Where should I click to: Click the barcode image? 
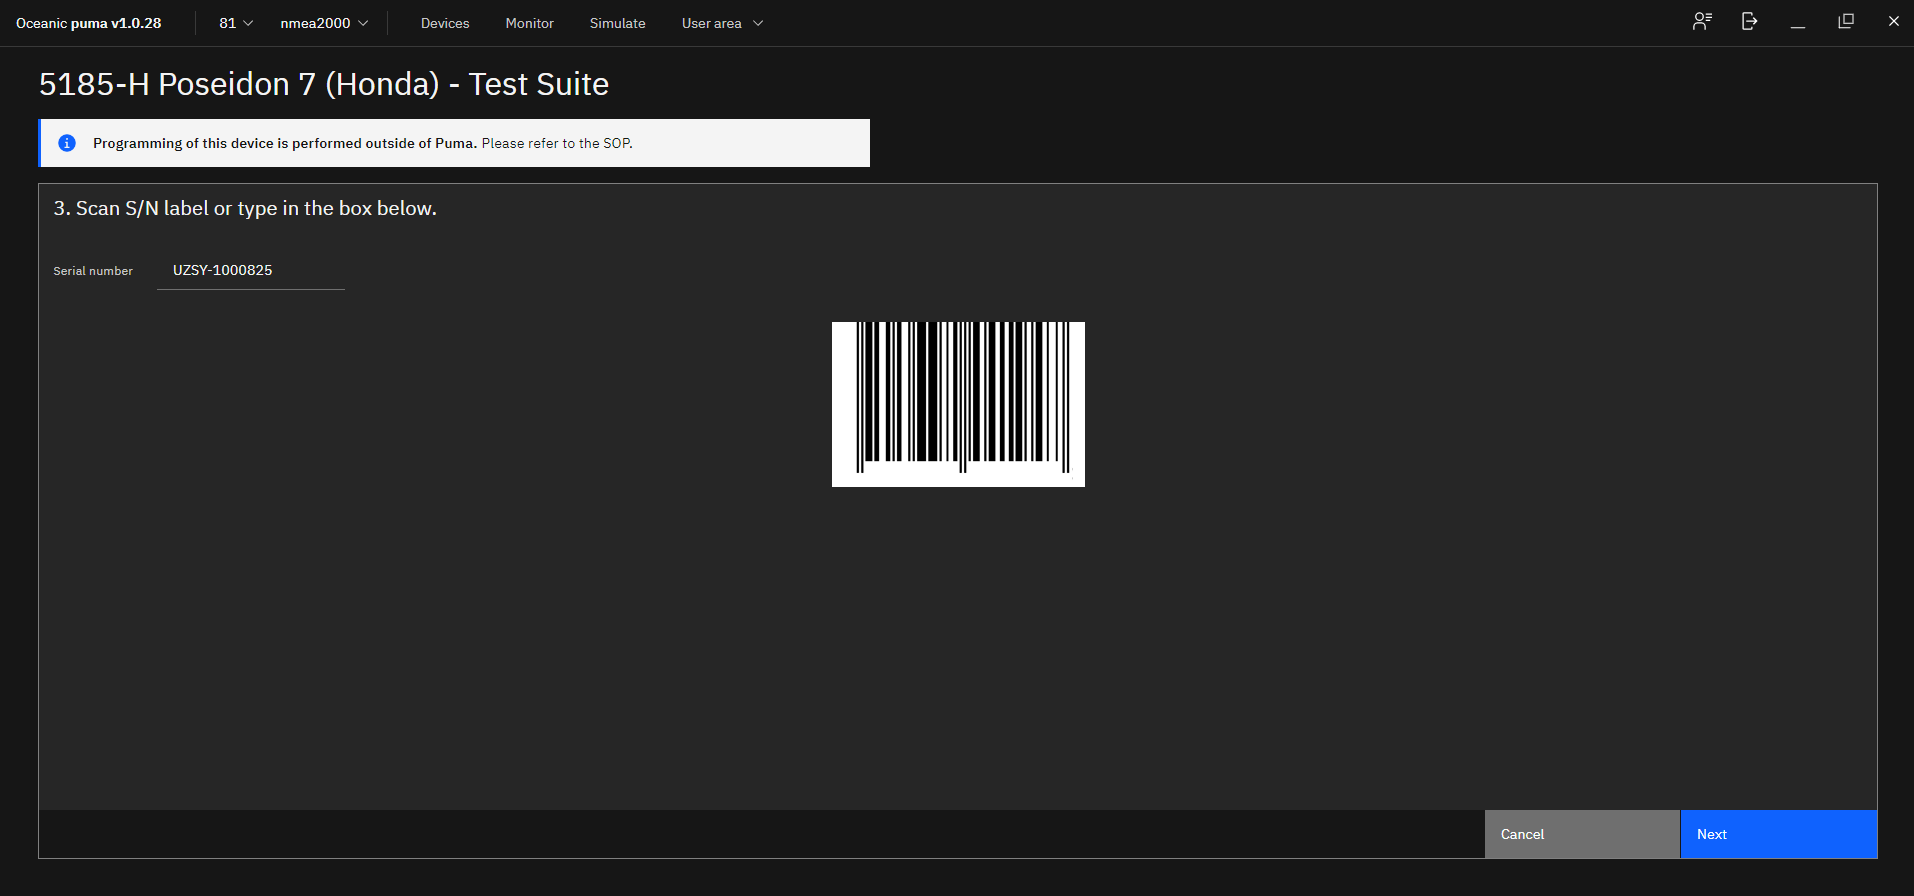[x=958, y=404]
